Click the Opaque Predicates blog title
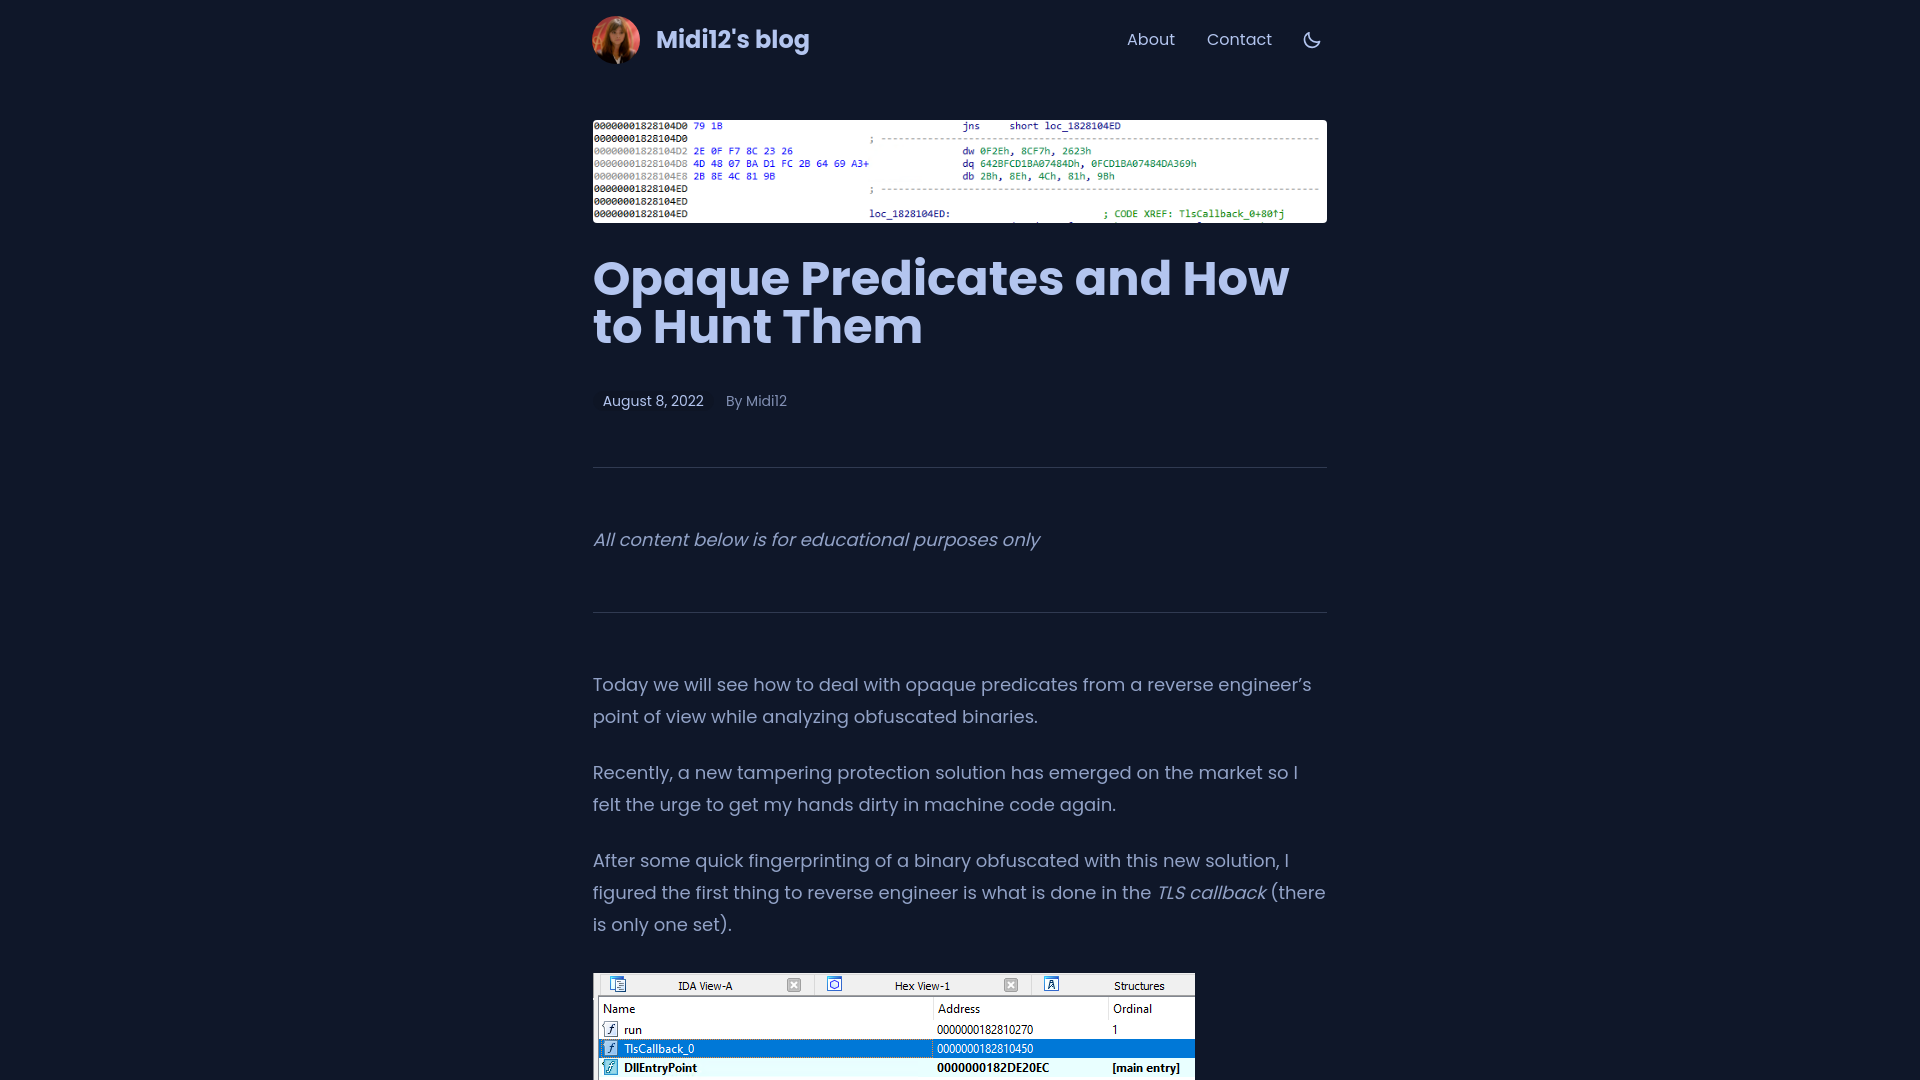Viewport: 1920px width, 1080px height. click(942, 302)
